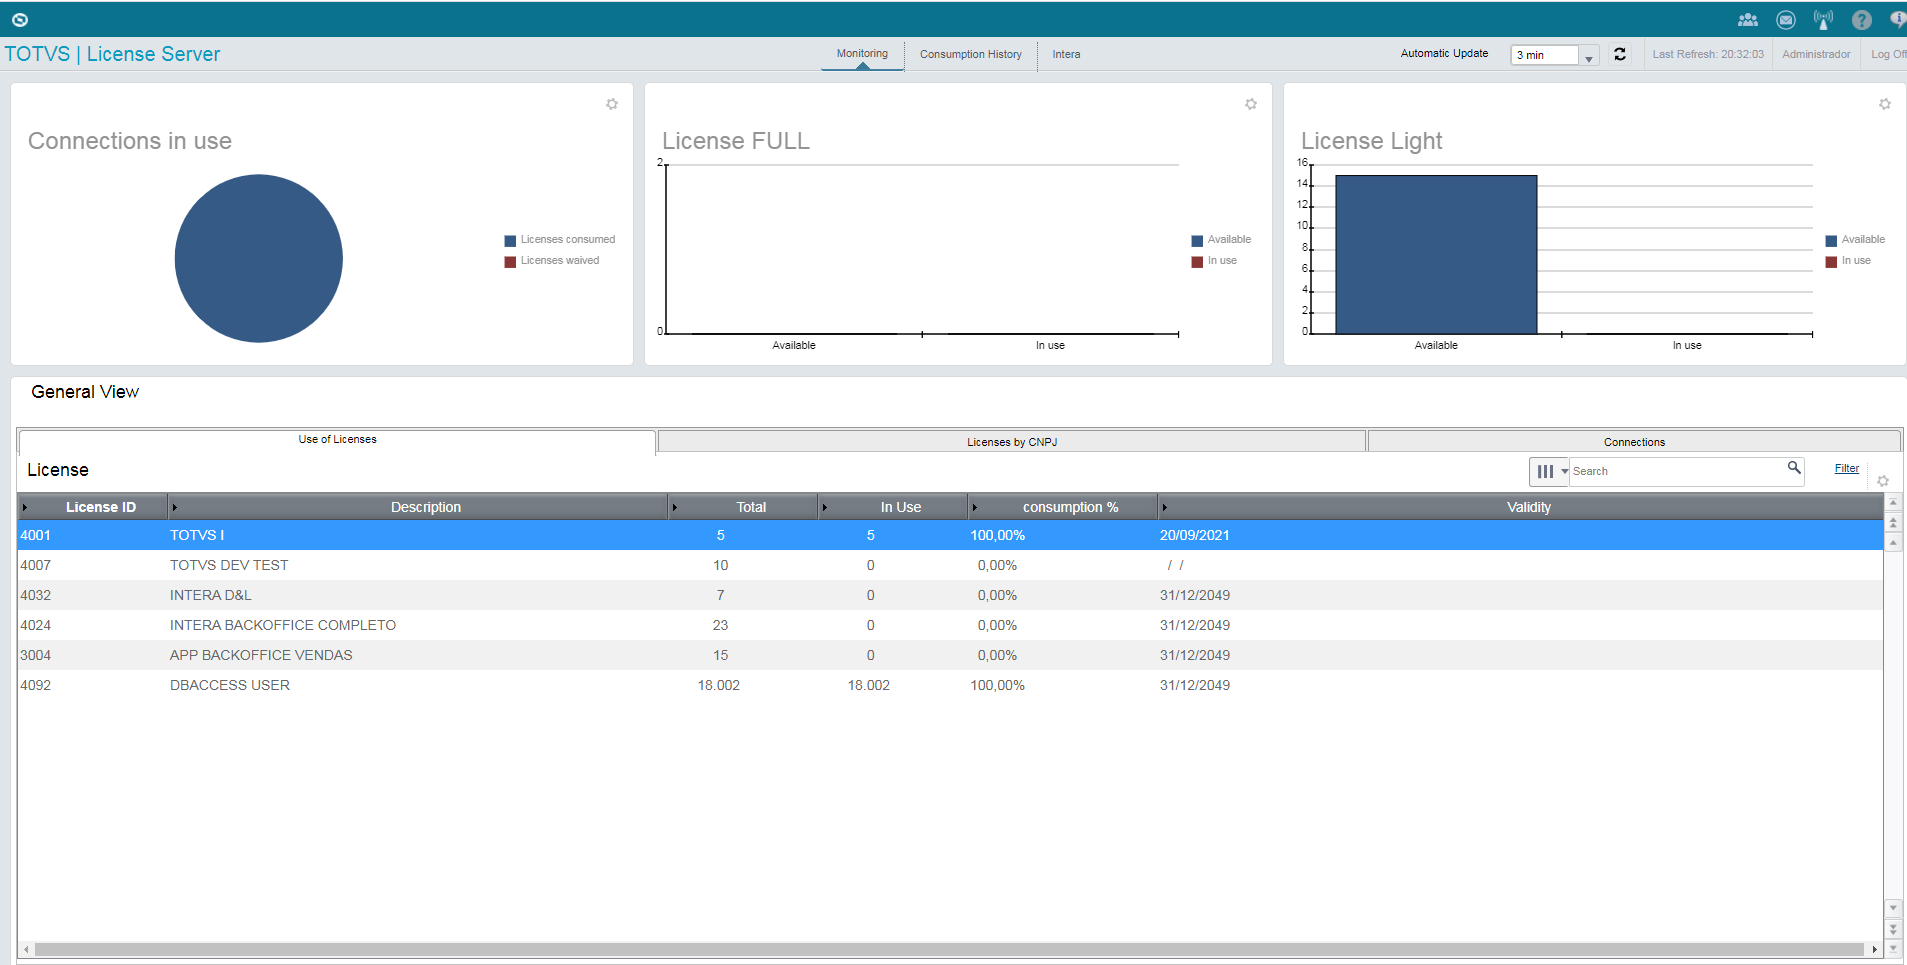Jump to top of the license grid

(1893, 502)
